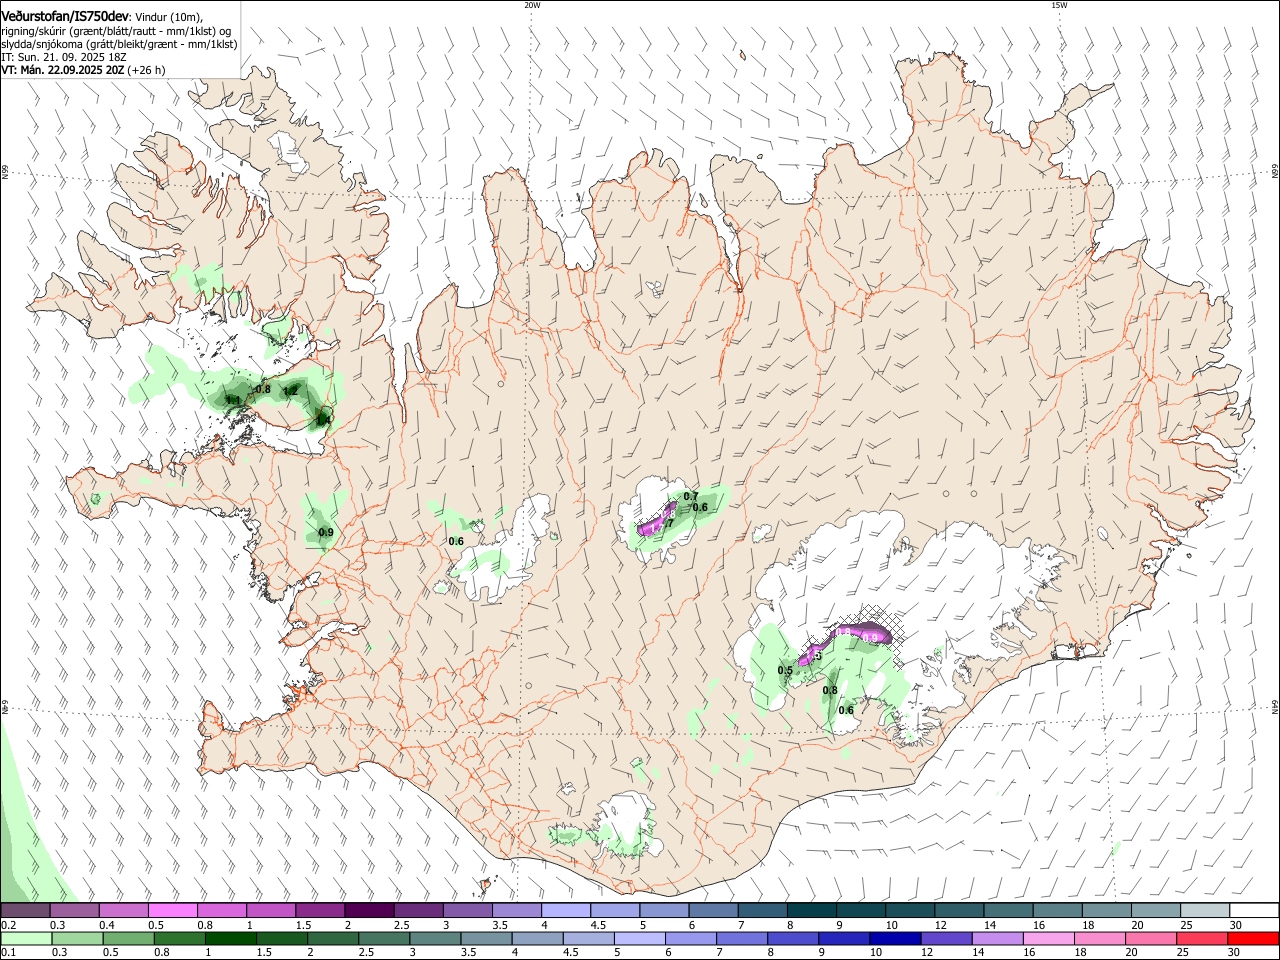The image size is (1280, 960).
Task: Pick the red-pink 25 rain legend swatch
Action: coord(1203,939)
